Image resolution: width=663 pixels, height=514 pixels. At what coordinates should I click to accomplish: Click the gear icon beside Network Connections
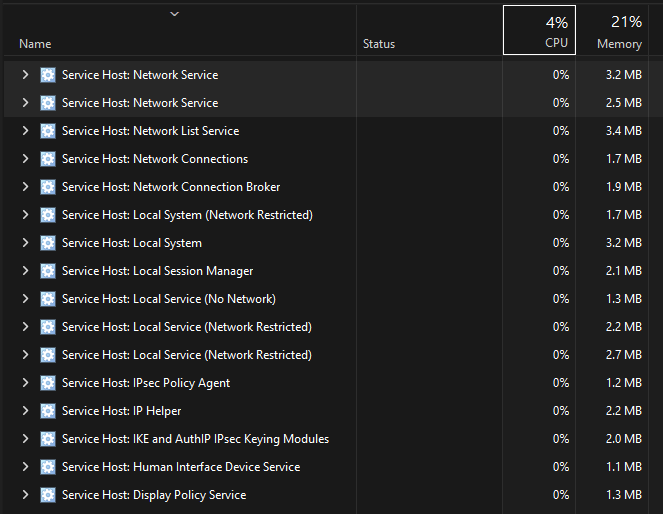point(48,159)
